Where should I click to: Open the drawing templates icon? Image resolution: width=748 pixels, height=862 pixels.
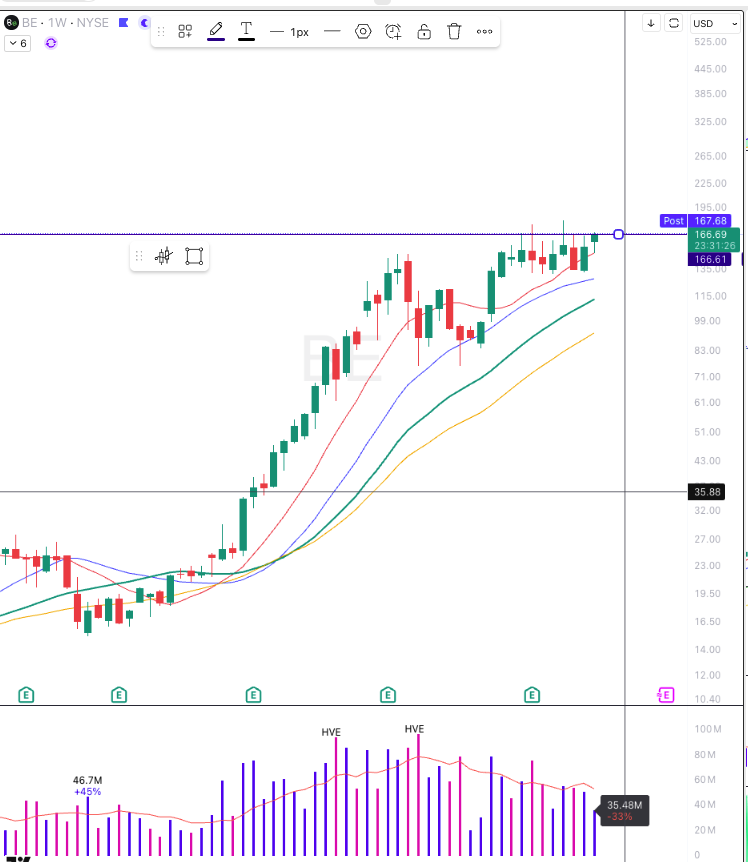[x=185, y=31]
